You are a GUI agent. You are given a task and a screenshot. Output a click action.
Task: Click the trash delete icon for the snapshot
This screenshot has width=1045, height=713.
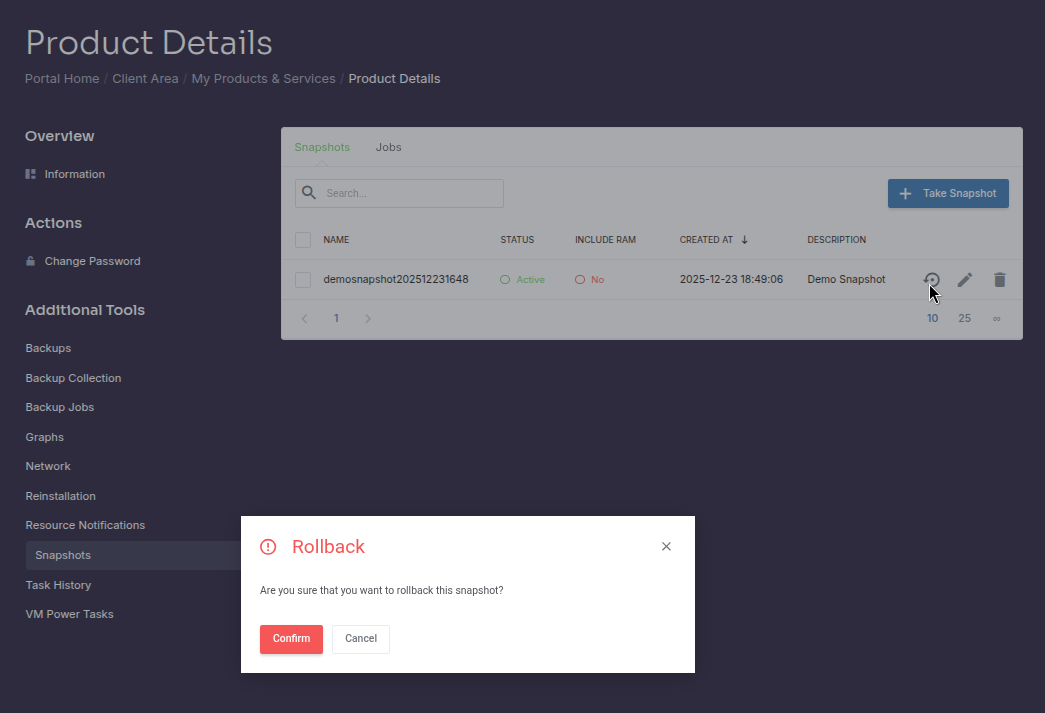tap(999, 280)
